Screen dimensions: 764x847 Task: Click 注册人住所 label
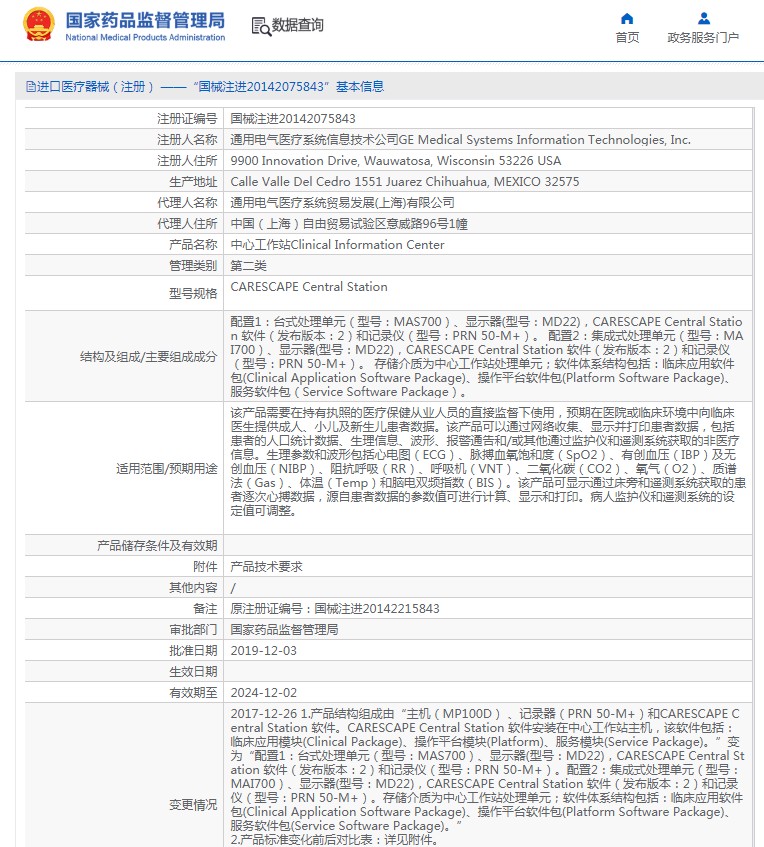pos(187,160)
